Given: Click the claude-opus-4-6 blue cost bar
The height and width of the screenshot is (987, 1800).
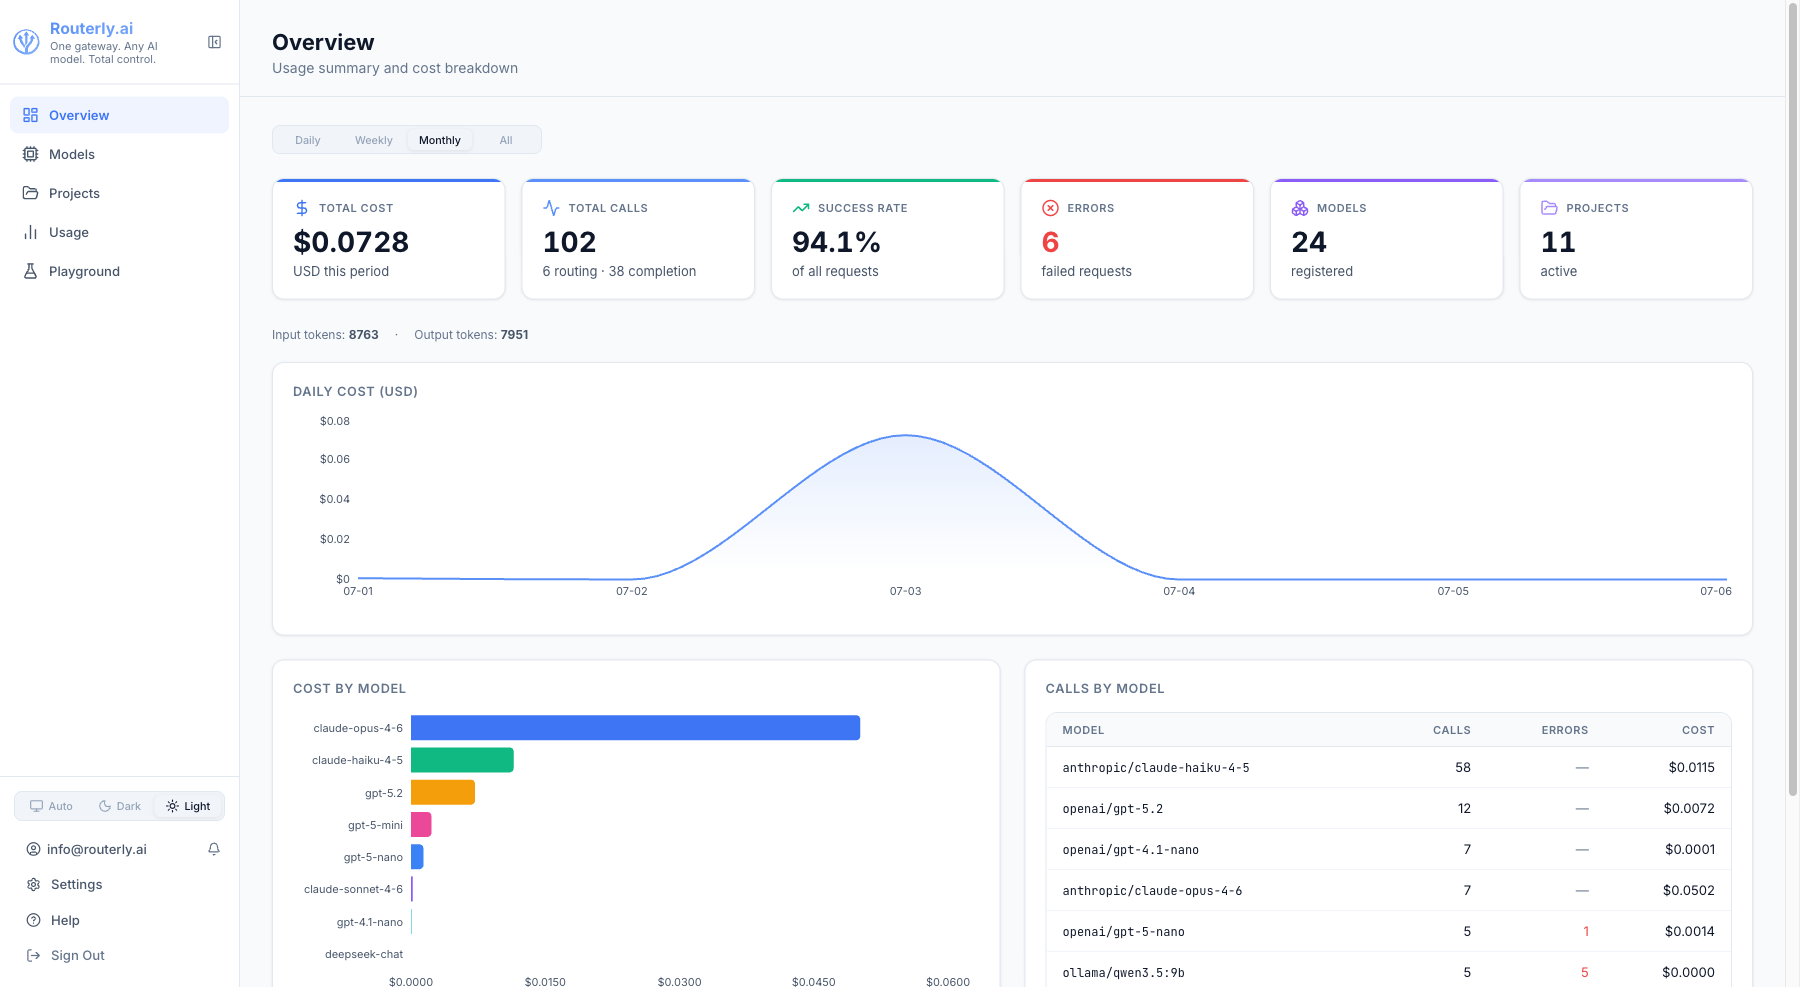Looking at the screenshot, I should (x=635, y=728).
